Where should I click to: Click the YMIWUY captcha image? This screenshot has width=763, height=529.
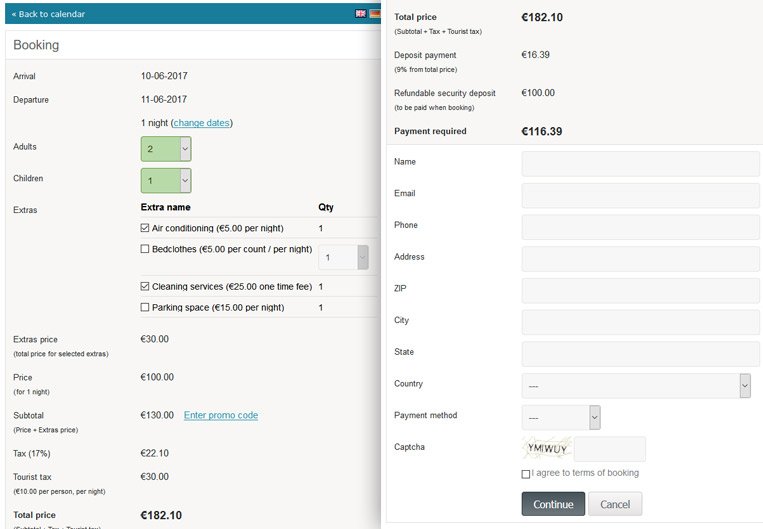click(x=547, y=449)
